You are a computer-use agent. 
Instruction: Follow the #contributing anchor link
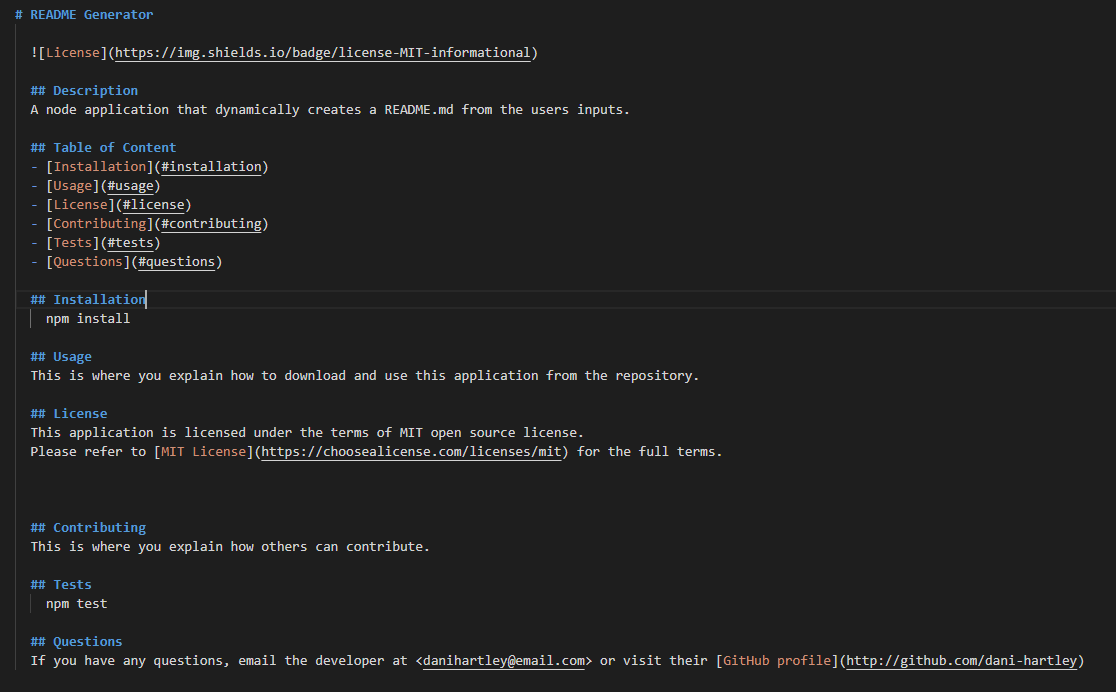click(x=211, y=224)
